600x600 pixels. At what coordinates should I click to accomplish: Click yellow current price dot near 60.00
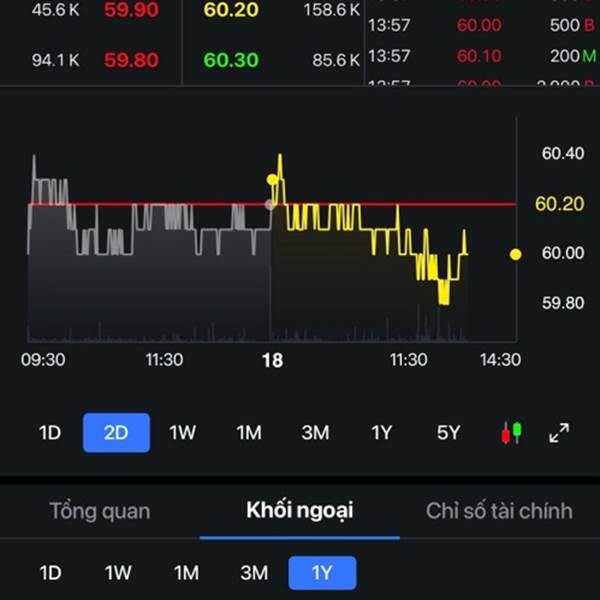click(x=515, y=254)
